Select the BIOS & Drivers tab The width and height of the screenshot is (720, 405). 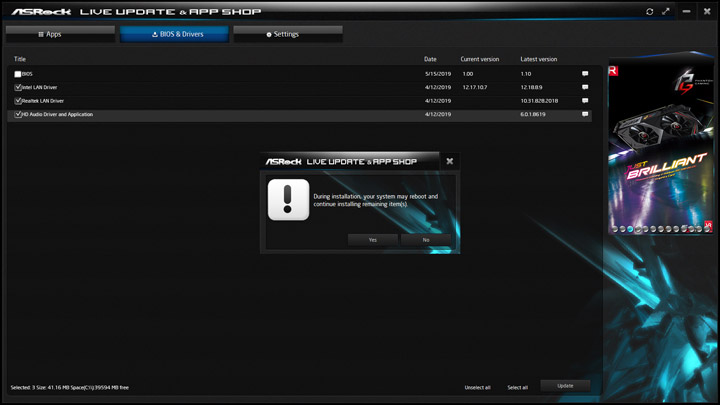pyautogui.click(x=174, y=34)
